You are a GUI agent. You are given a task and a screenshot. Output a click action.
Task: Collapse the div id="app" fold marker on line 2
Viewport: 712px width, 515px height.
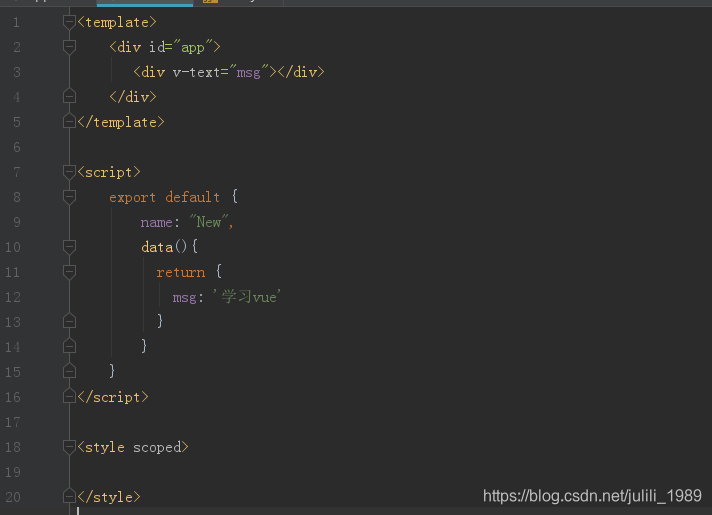[x=69, y=47]
